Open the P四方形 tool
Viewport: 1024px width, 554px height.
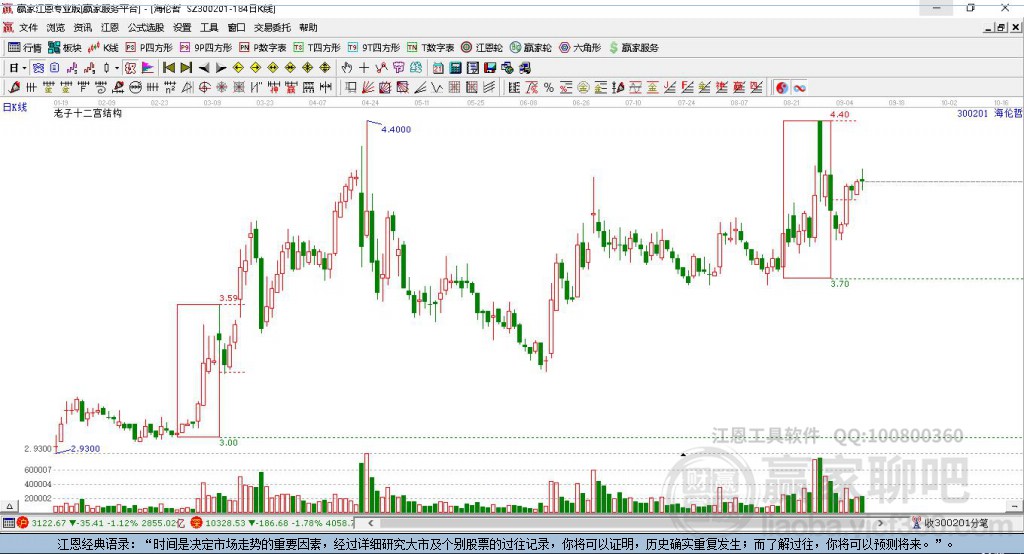[149, 48]
